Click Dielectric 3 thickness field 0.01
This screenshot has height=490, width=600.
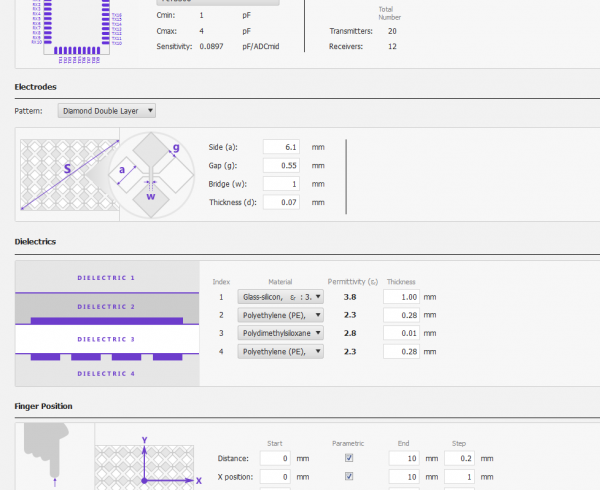point(401,333)
